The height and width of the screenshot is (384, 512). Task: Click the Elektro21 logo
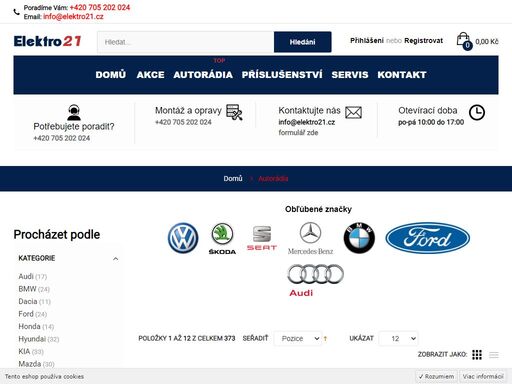tap(48, 41)
